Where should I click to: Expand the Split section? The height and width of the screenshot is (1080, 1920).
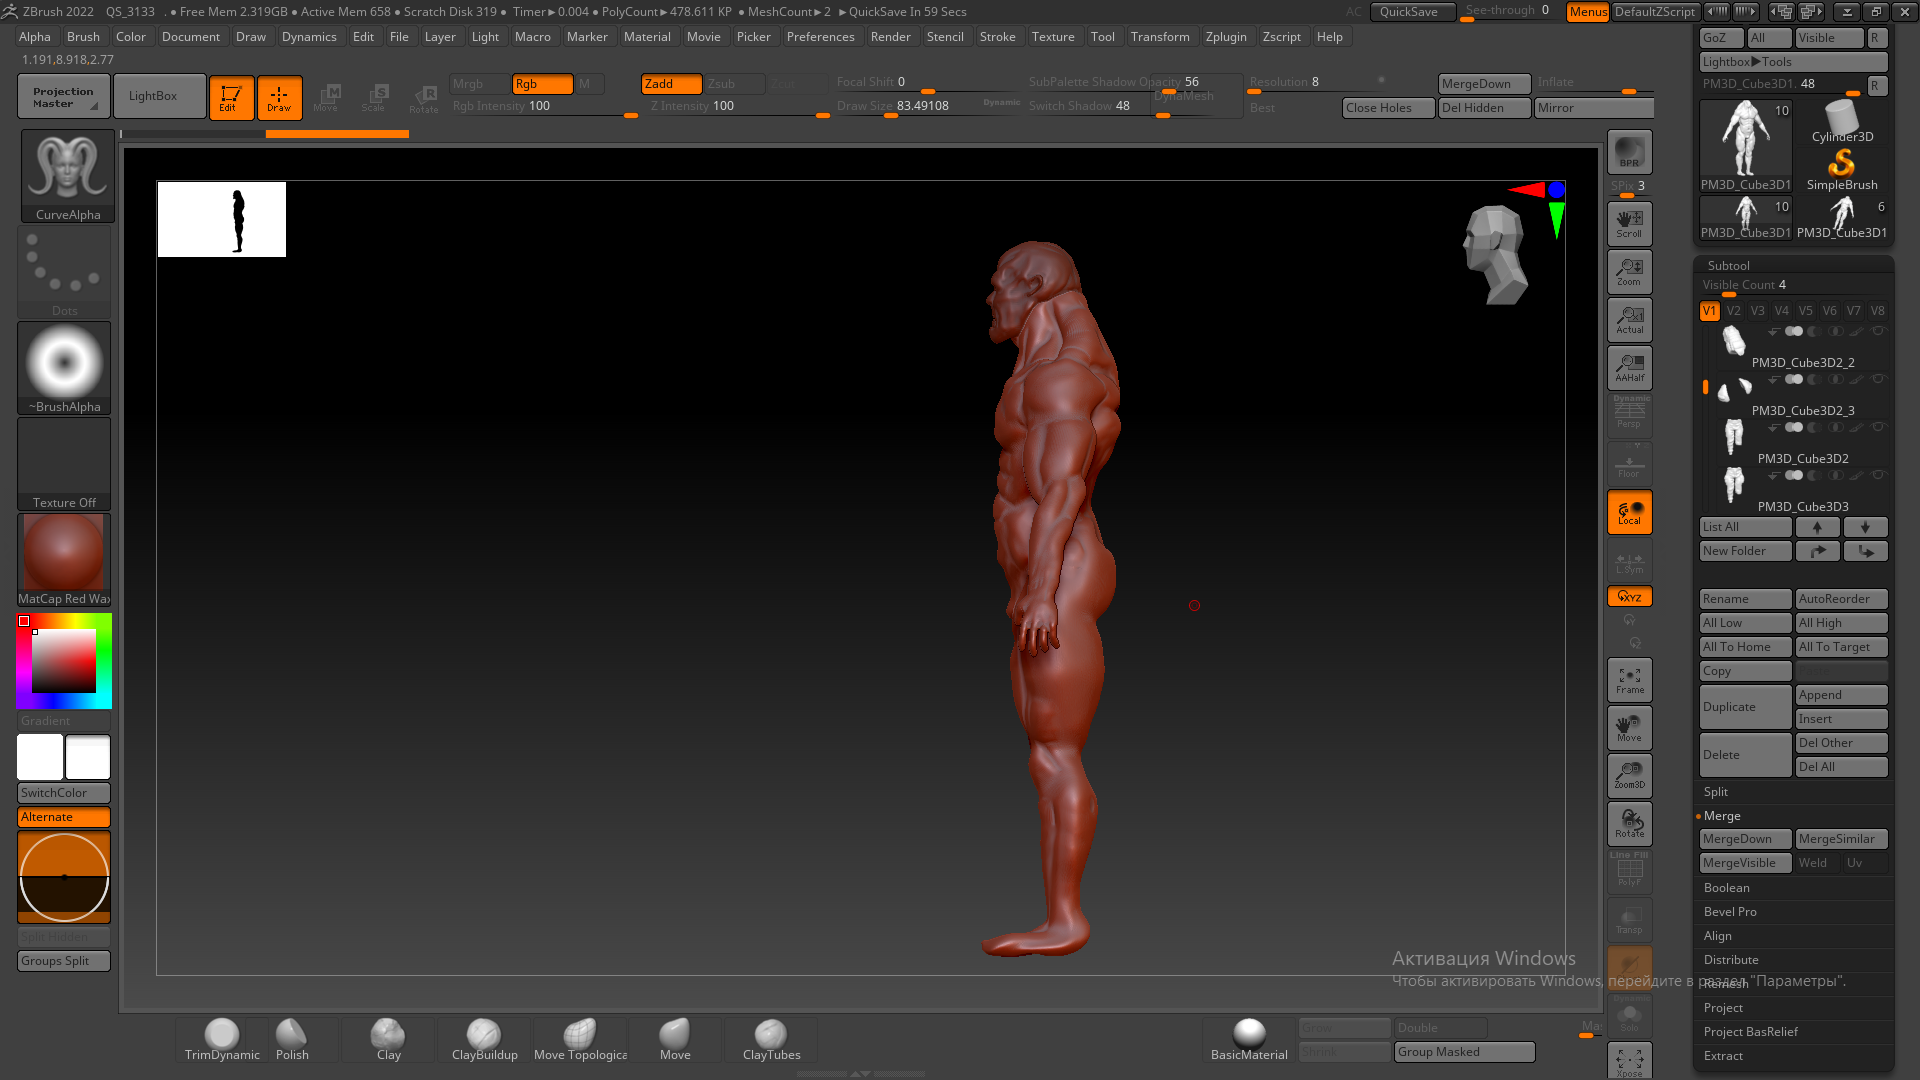[x=1716, y=792]
